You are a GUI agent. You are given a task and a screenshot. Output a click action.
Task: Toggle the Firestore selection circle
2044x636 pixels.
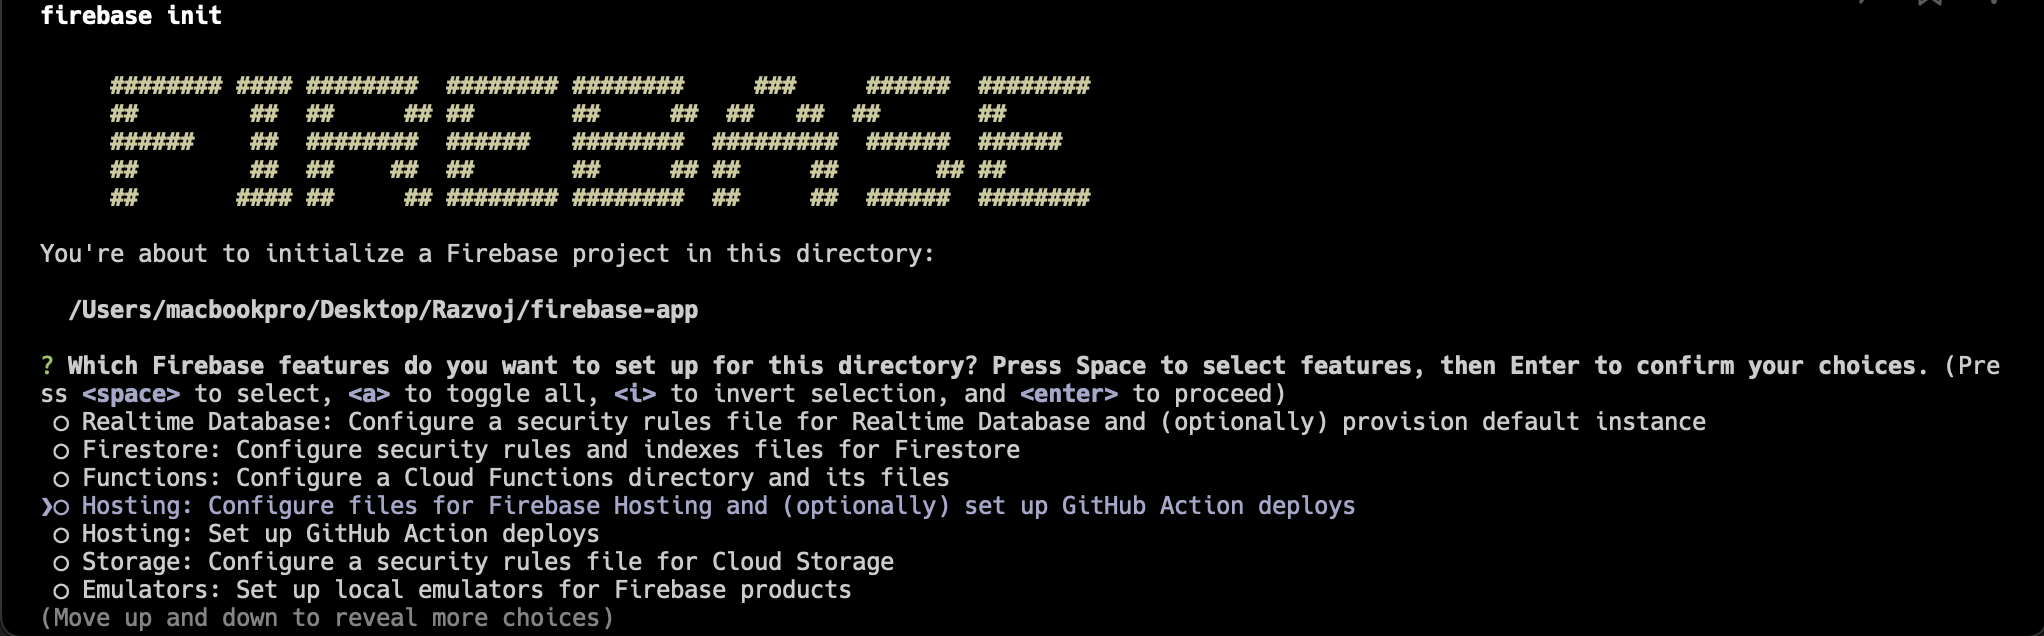tap(61, 451)
